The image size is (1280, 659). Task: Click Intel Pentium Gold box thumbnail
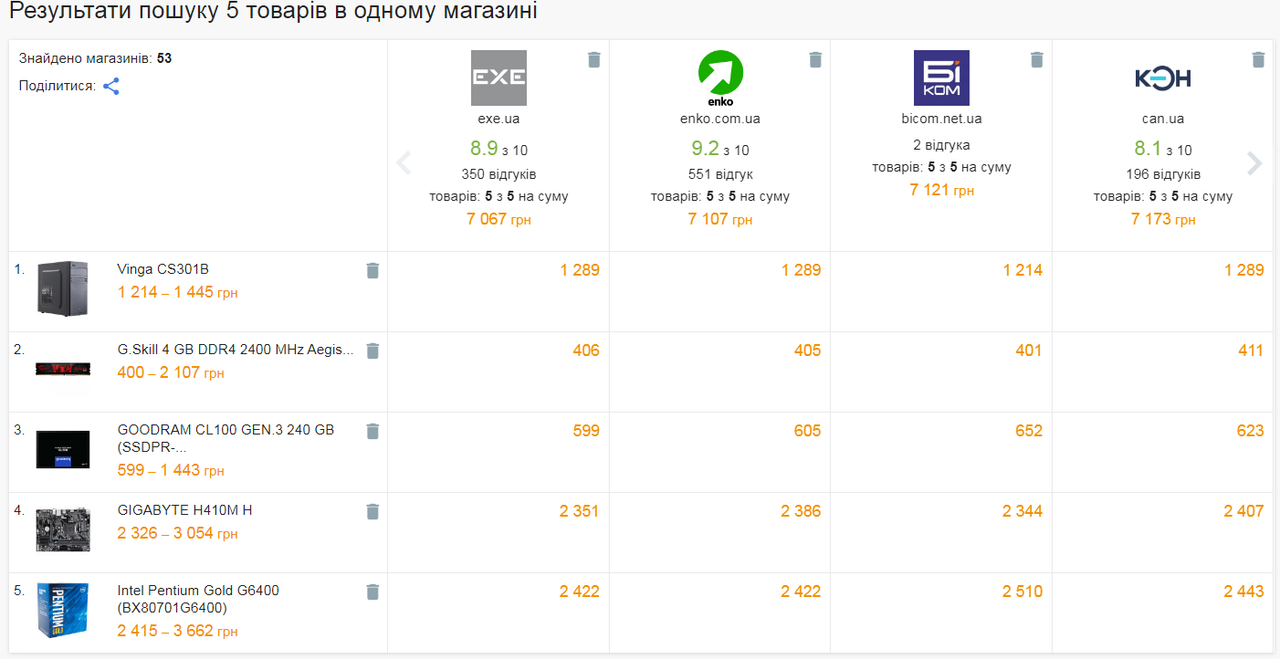(x=63, y=610)
